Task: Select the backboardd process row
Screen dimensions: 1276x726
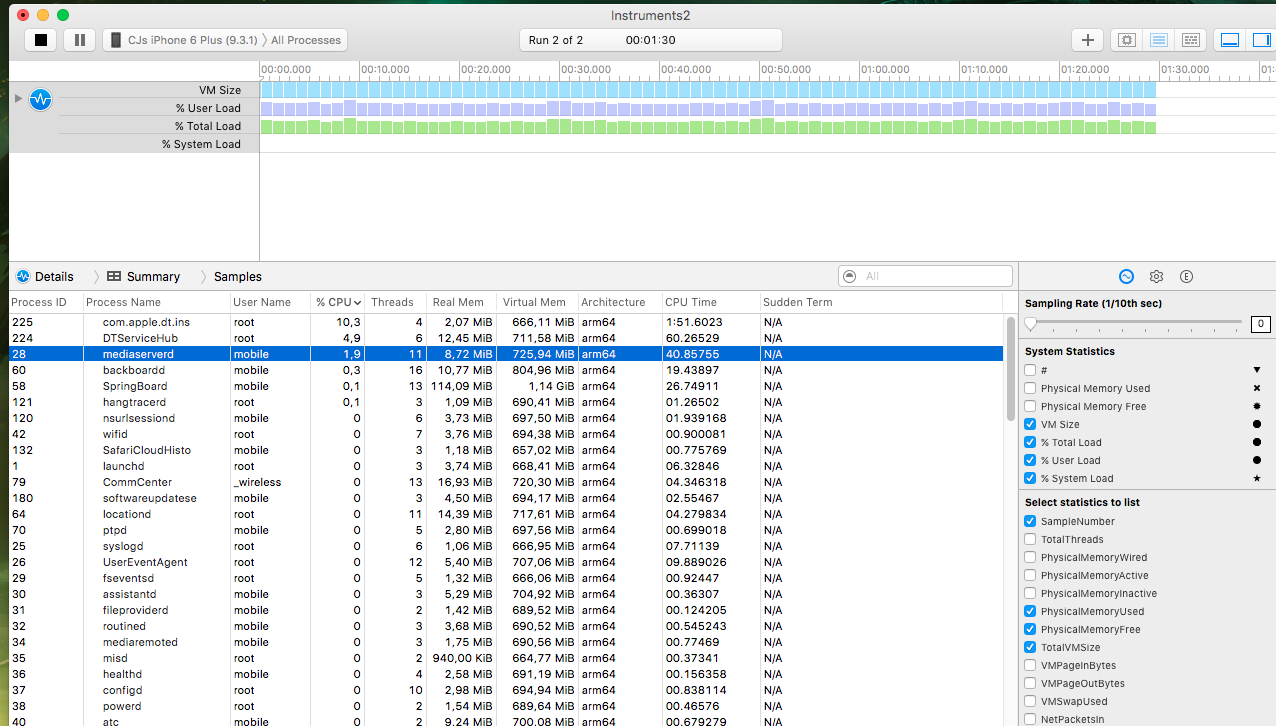Action: (x=506, y=370)
